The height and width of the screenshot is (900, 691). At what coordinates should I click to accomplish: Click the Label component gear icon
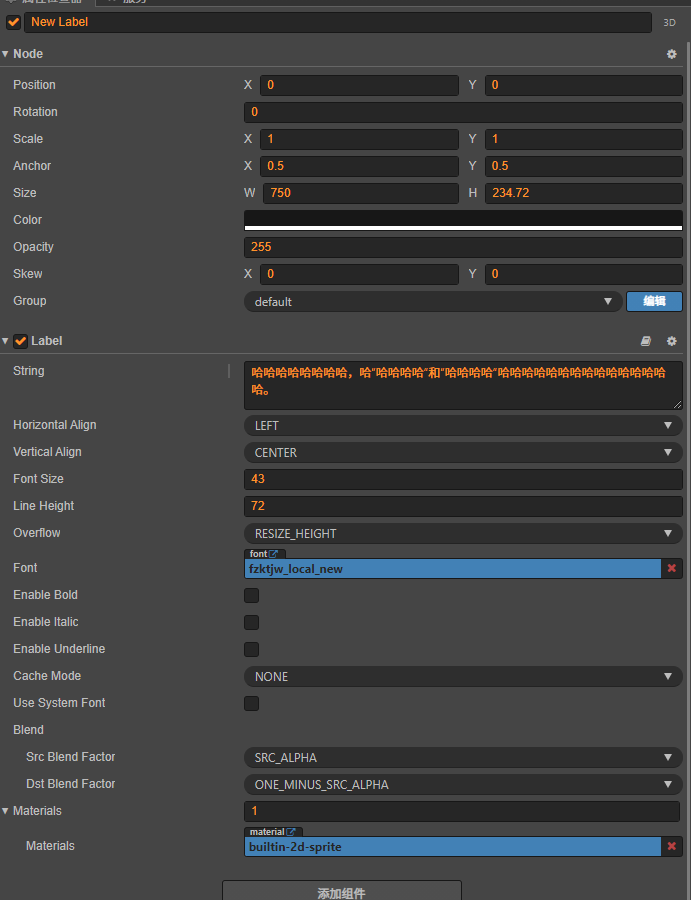coord(672,341)
